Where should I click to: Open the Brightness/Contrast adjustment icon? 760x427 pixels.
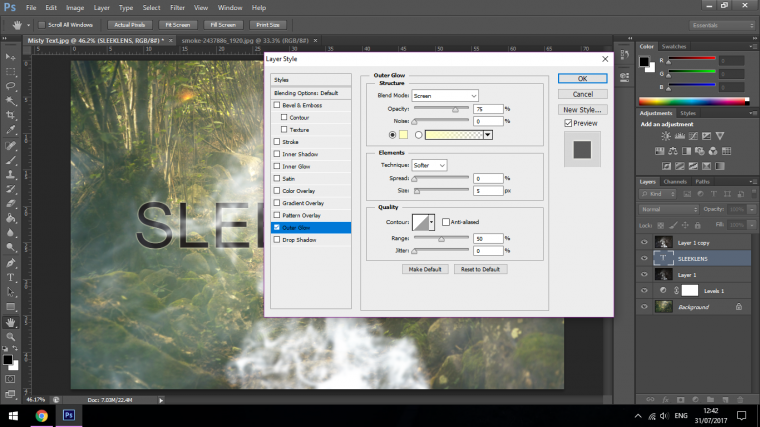tap(666, 136)
